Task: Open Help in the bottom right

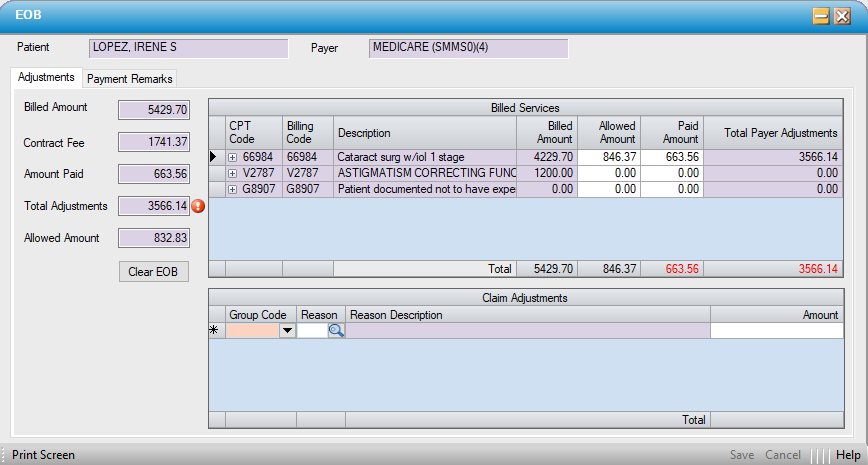Action: pyautogui.click(x=848, y=455)
